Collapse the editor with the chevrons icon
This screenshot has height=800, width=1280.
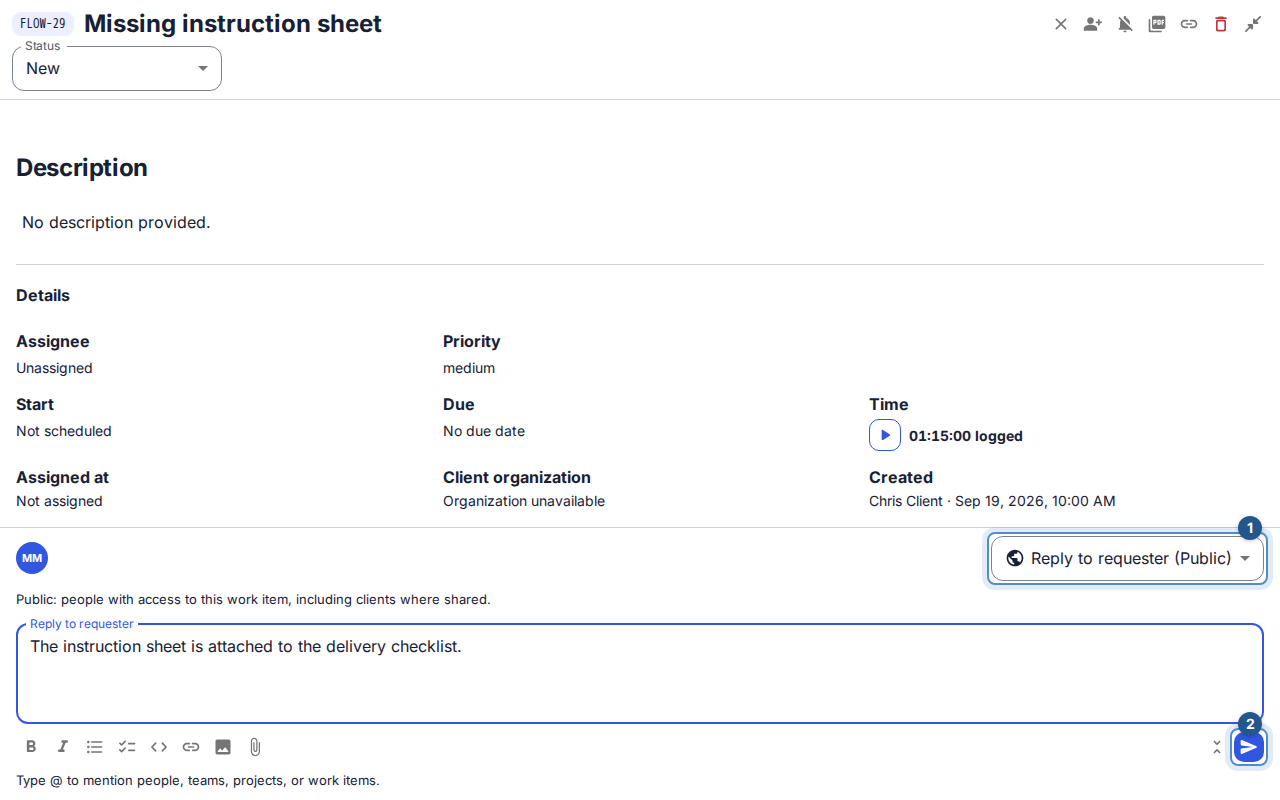1217,746
